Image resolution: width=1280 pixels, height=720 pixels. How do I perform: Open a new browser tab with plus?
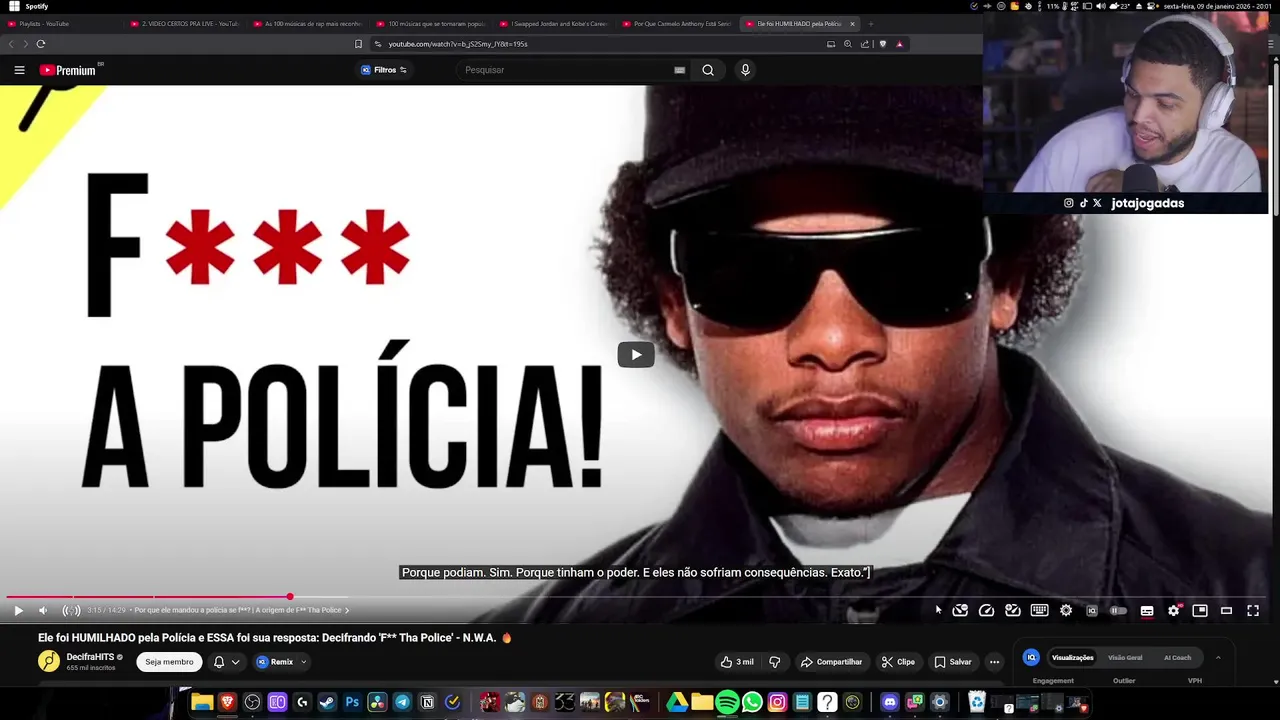point(871,23)
